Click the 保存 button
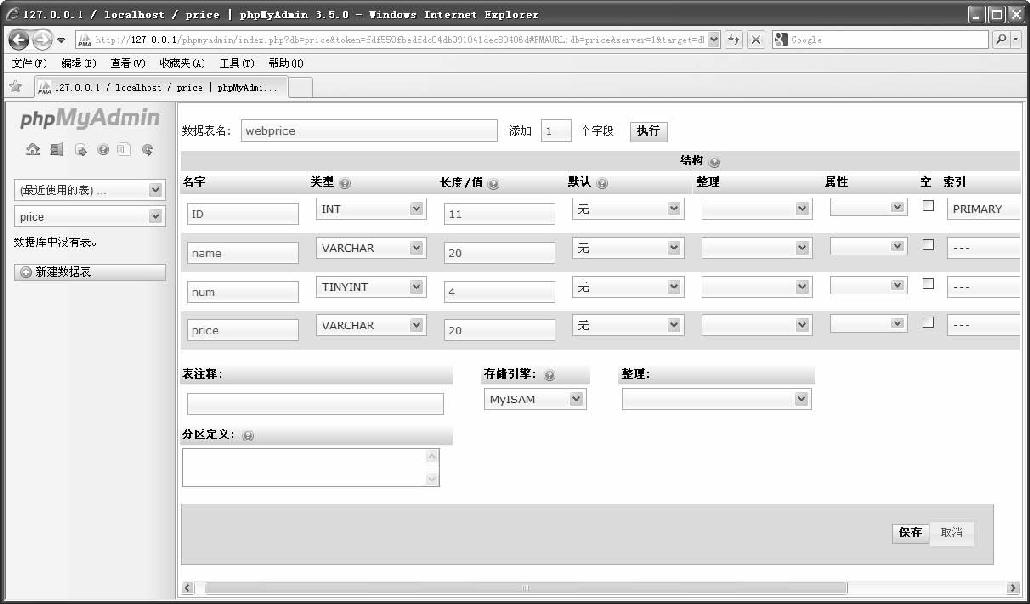This screenshot has height=604, width=1030. pyautogui.click(x=910, y=532)
